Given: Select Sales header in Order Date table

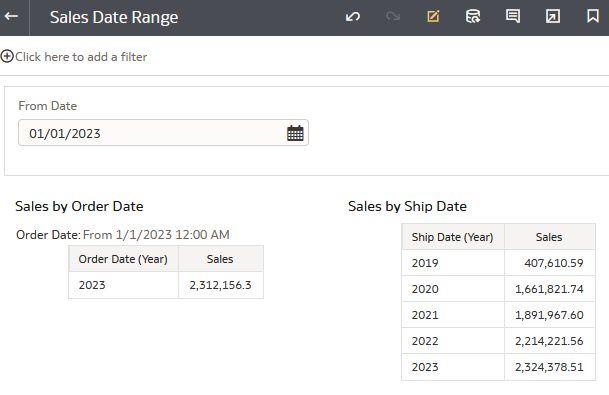Looking at the screenshot, I should [x=220, y=259].
